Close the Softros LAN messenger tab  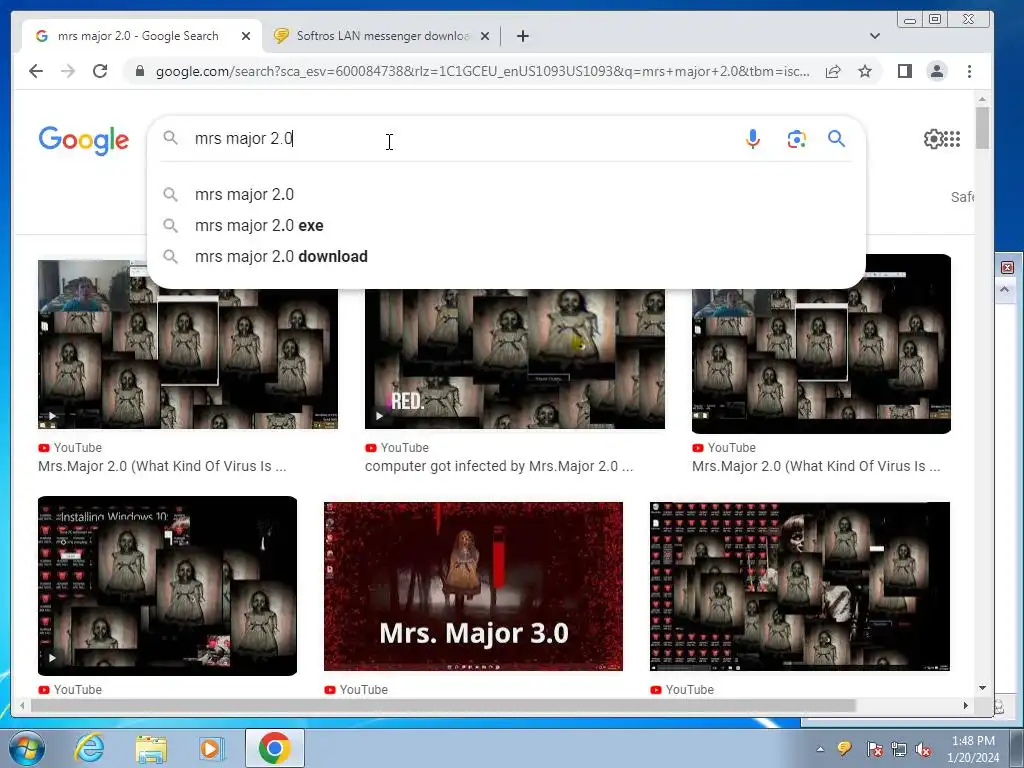(x=485, y=36)
